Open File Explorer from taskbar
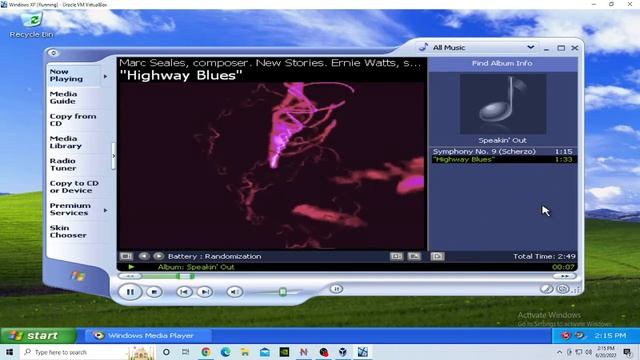This screenshot has height=360, width=640. tap(245, 352)
